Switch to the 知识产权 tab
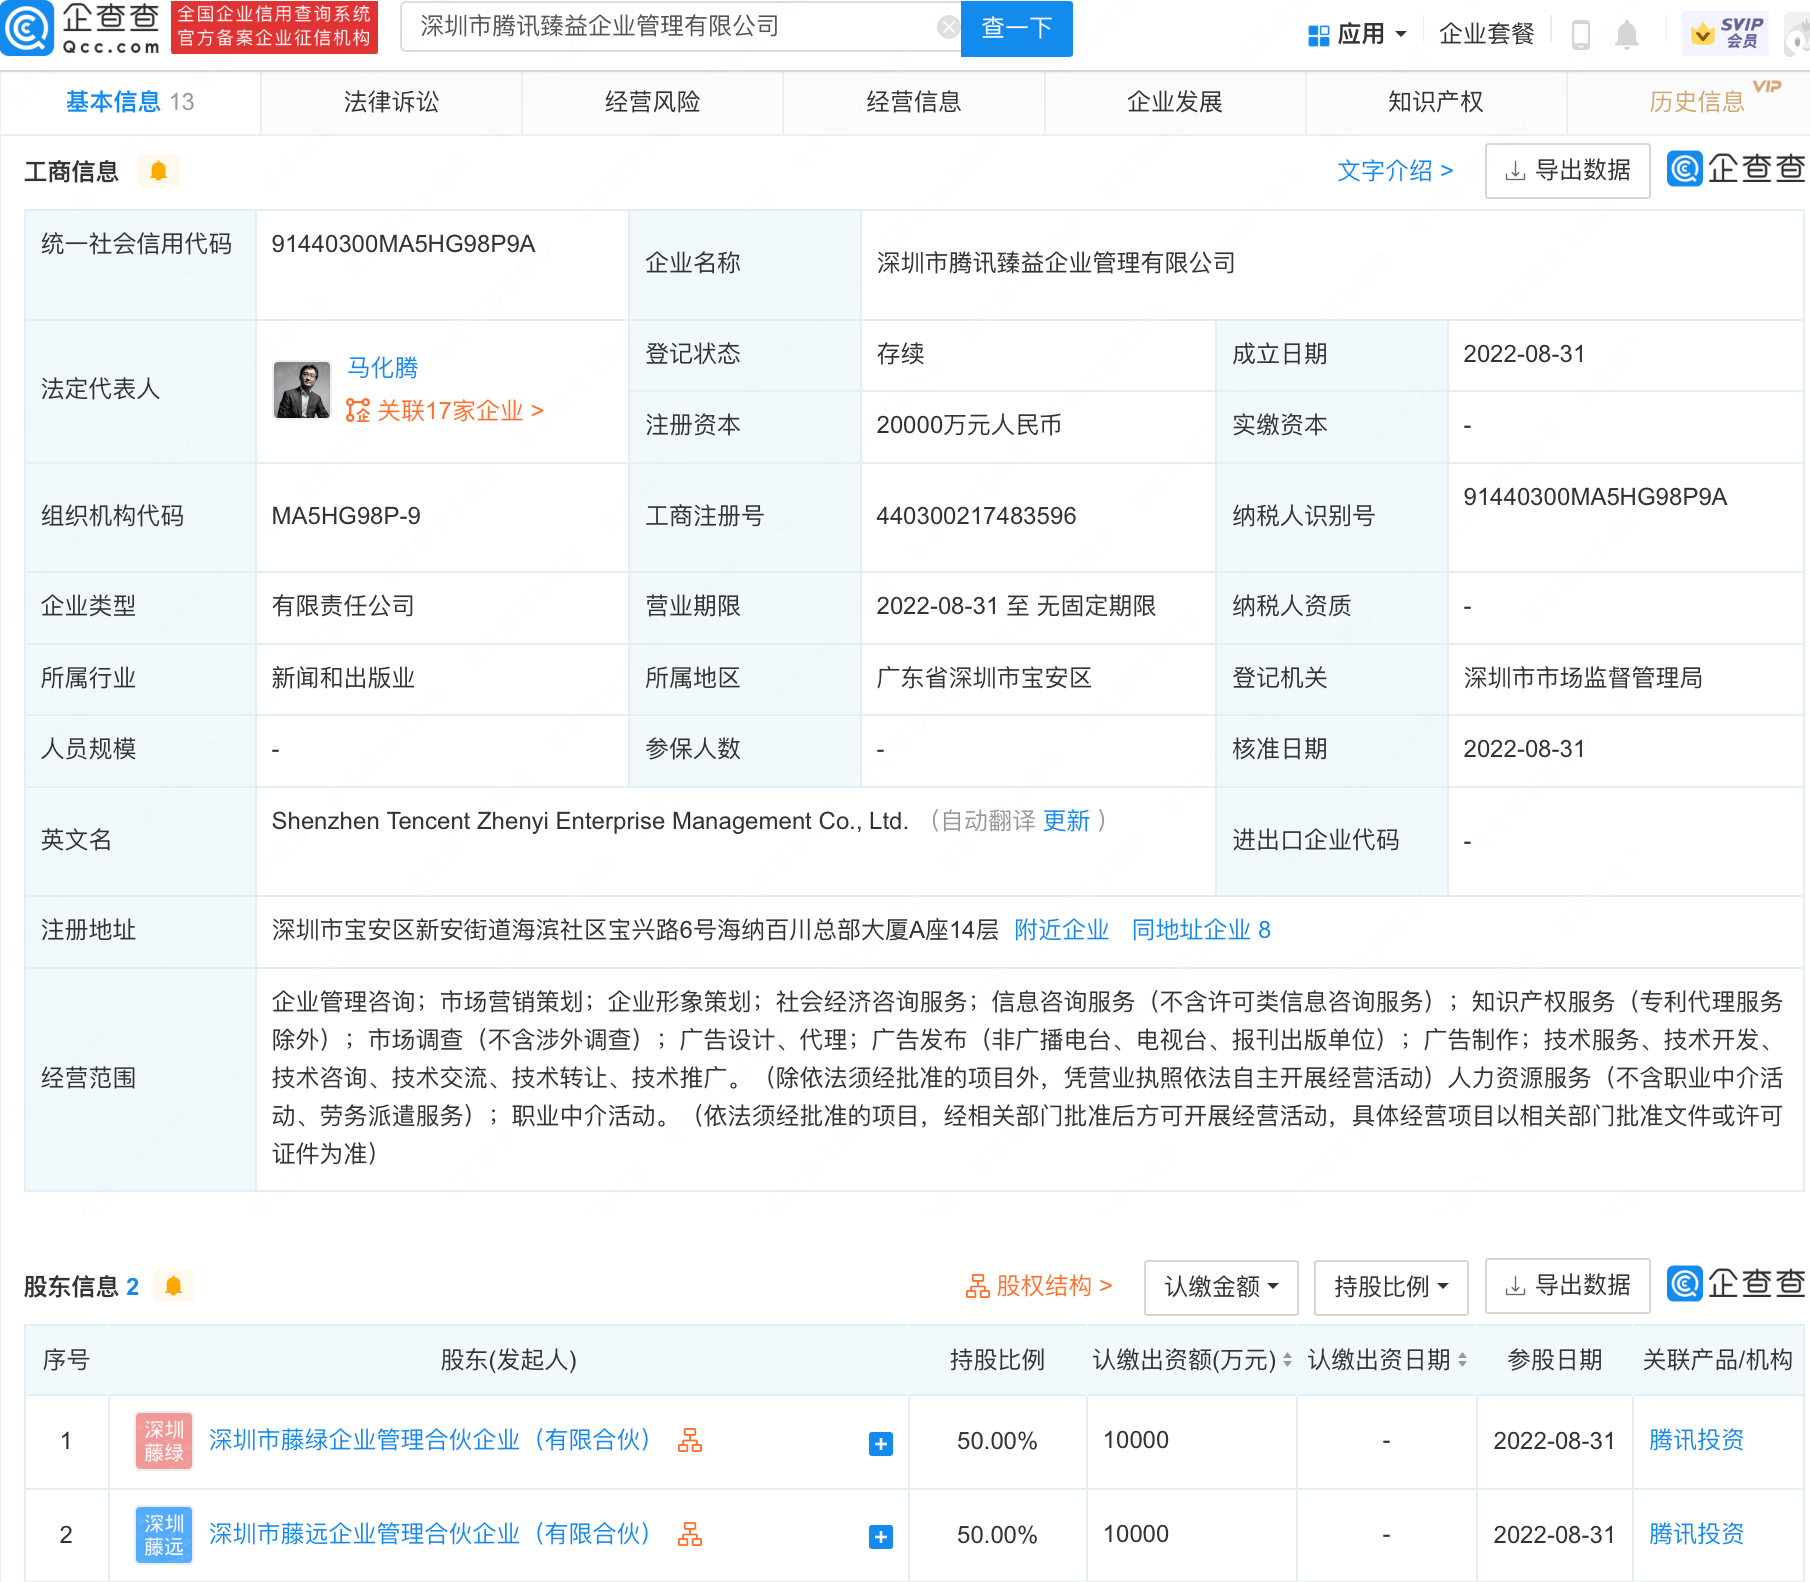1810x1582 pixels. coord(1434,101)
